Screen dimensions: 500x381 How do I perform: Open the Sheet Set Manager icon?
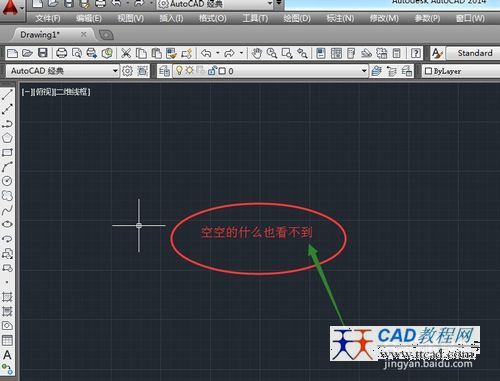coord(366,53)
